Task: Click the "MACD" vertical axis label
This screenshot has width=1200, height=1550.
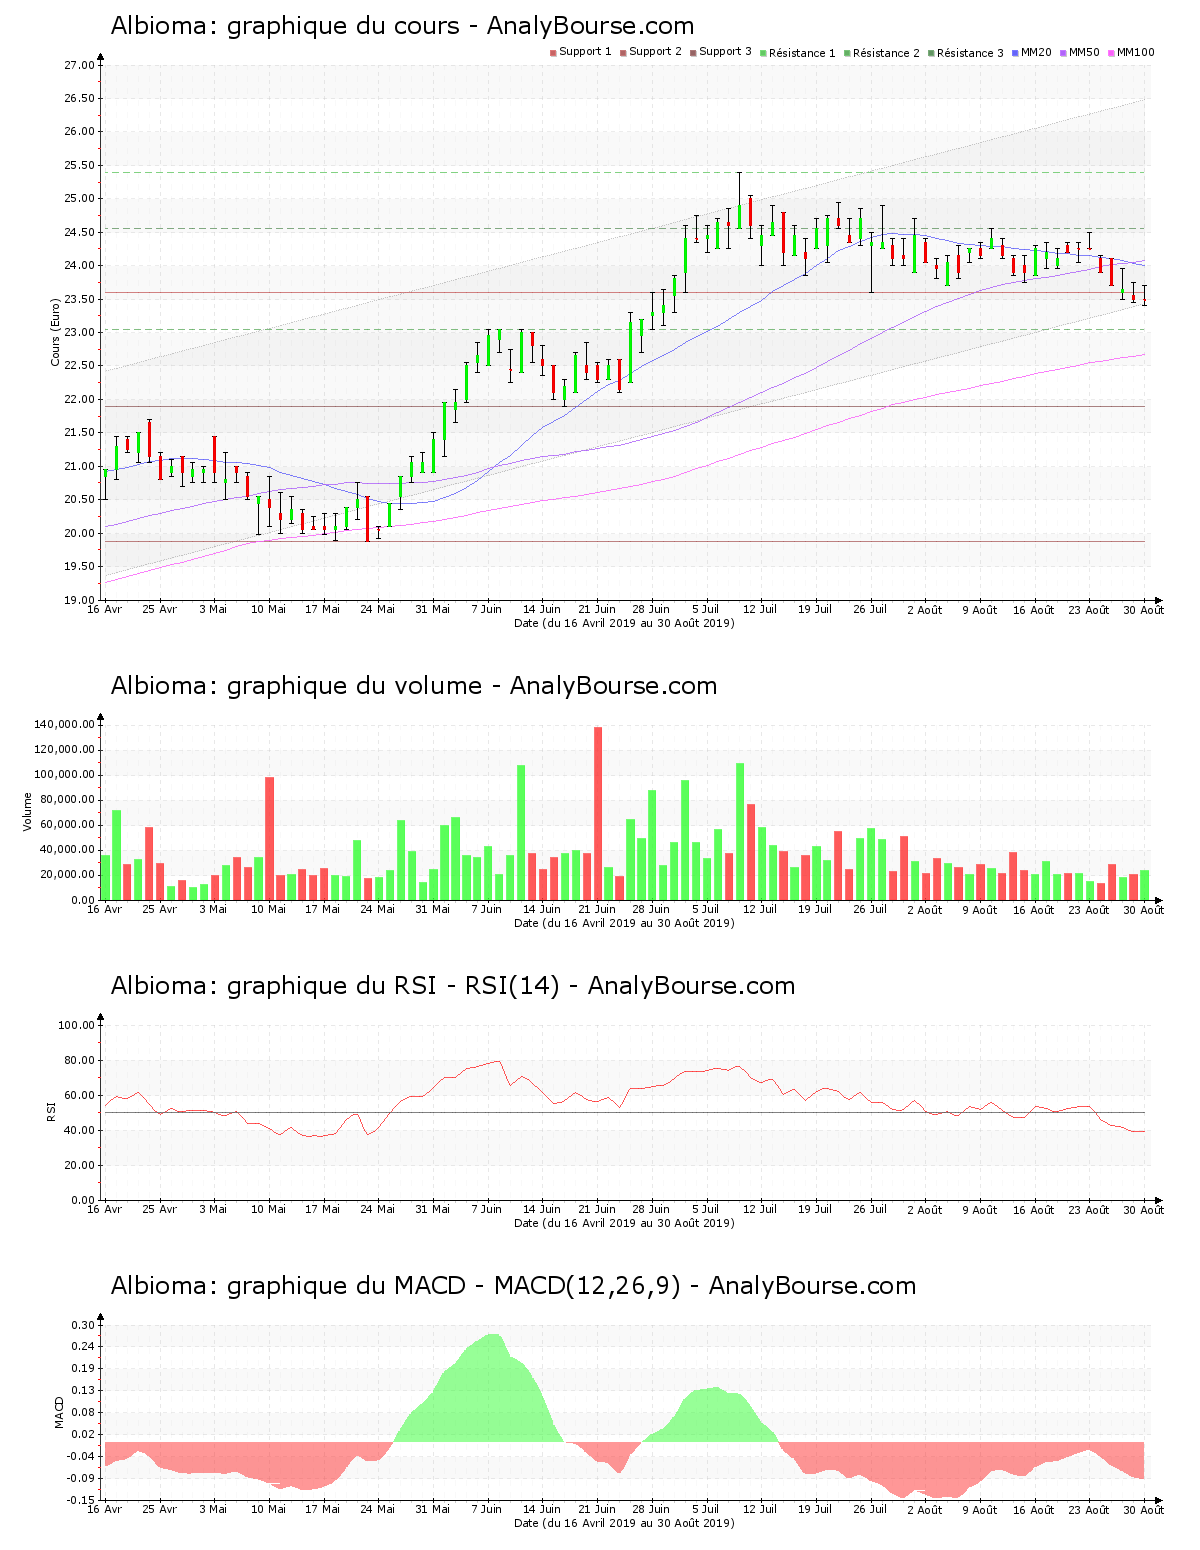Action: [59, 1412]
